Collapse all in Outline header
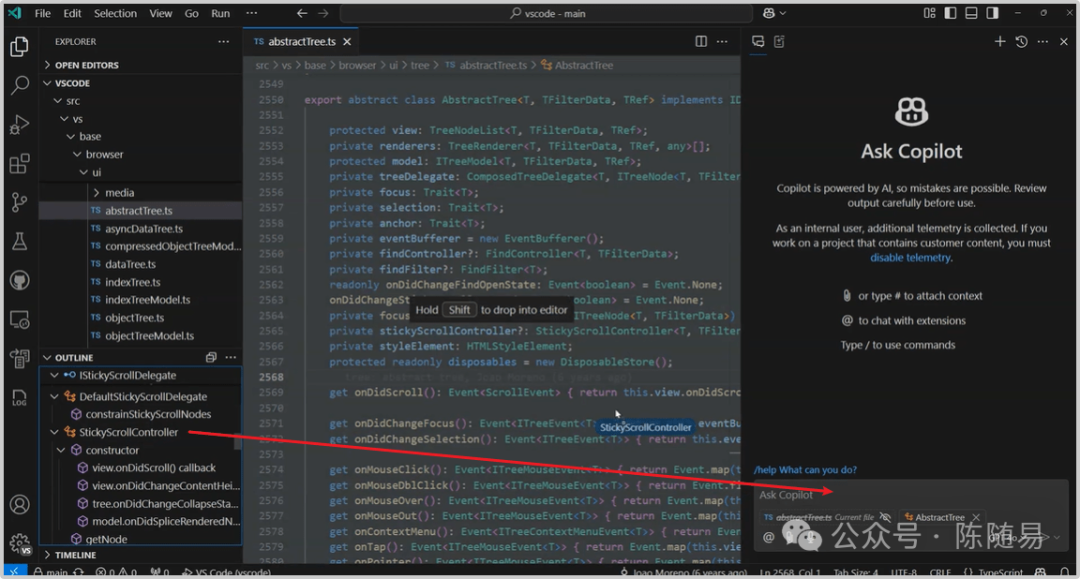 point(211,357)
